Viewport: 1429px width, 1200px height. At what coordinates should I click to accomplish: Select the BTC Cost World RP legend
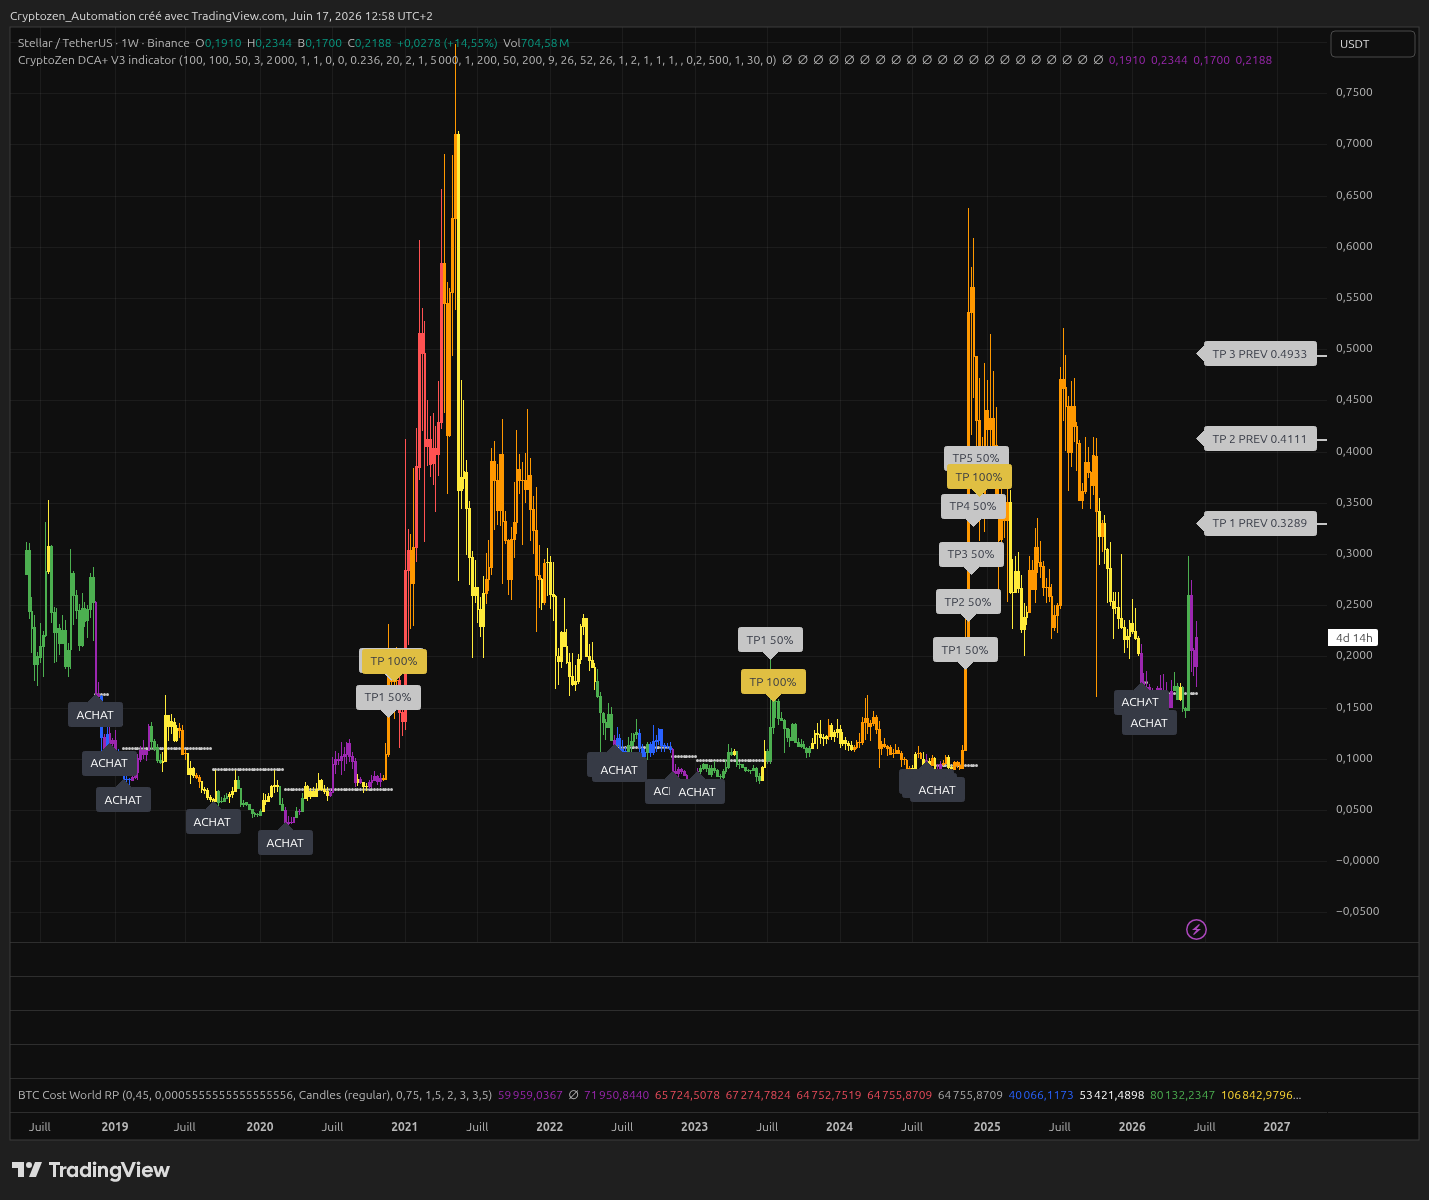pyautogui.click(x=255, y=1095)
